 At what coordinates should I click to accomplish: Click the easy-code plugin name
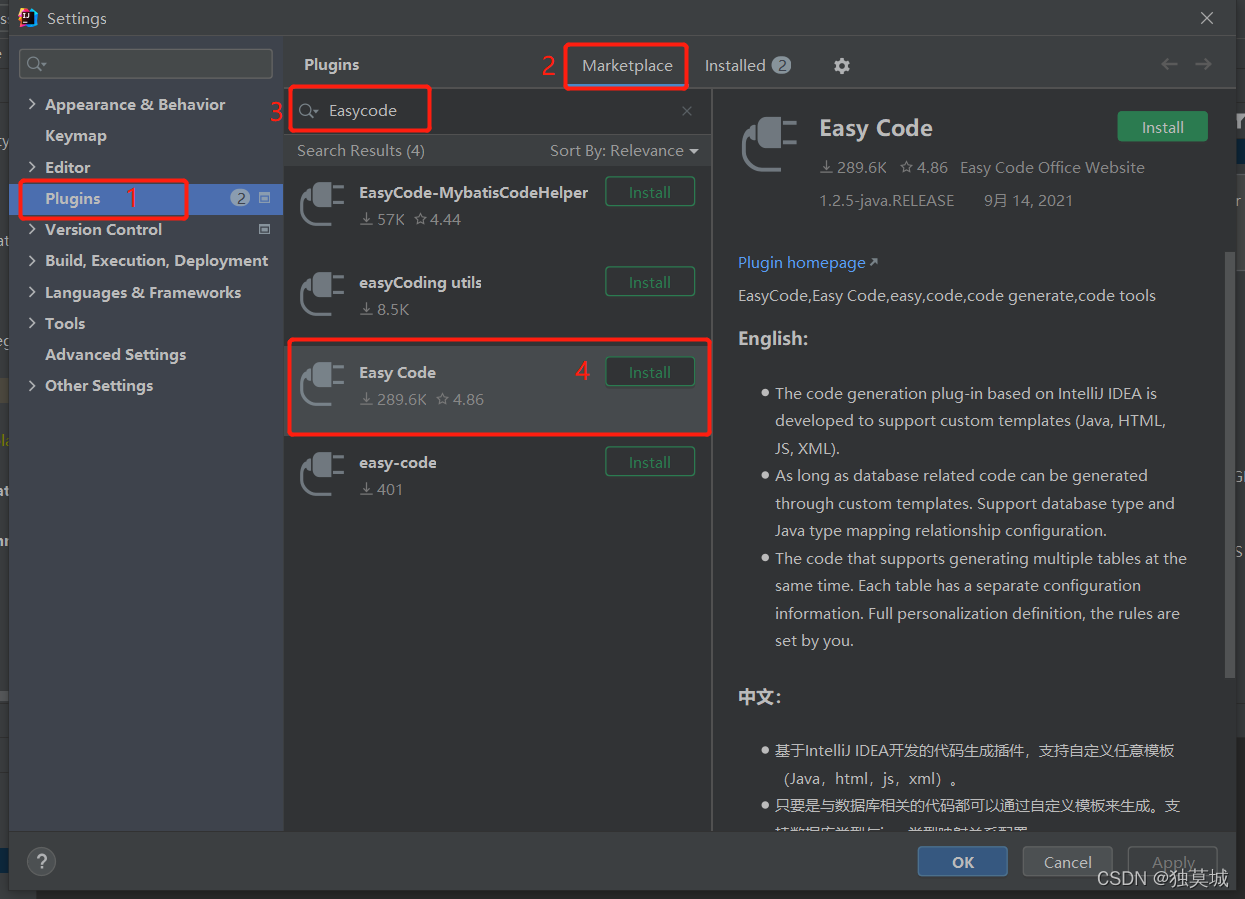(398, 462)
